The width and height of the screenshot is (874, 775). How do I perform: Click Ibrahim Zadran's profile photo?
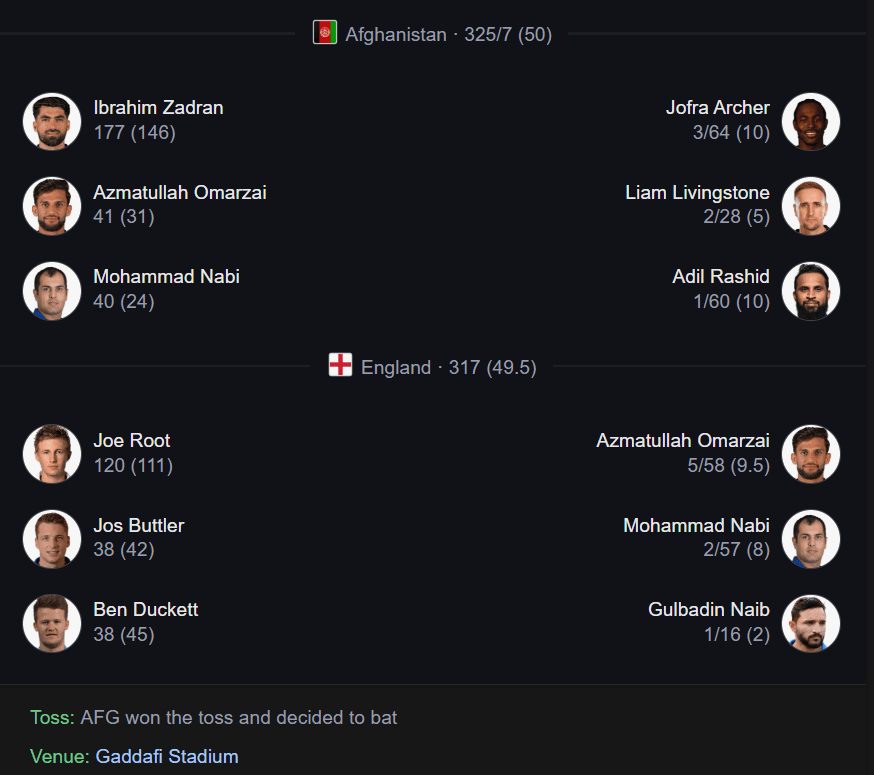52,121
